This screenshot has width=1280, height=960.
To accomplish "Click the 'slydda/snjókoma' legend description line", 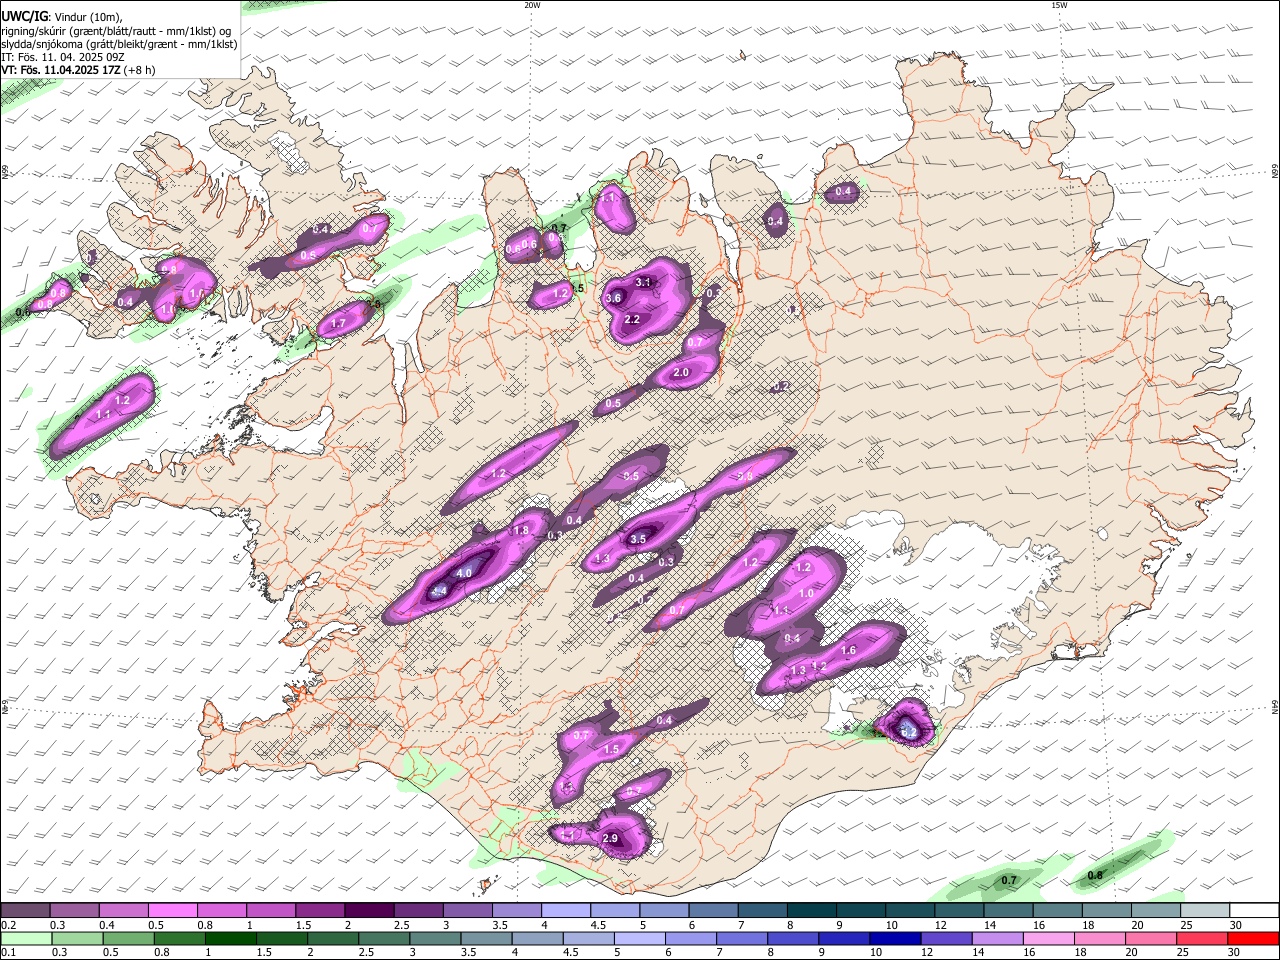I will click(x=119, y=44).
